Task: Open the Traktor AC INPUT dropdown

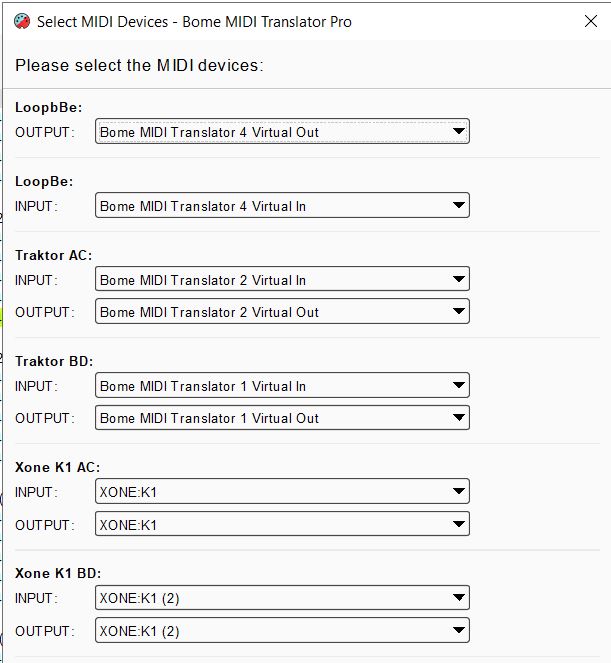Action: [x=281, y=280]
